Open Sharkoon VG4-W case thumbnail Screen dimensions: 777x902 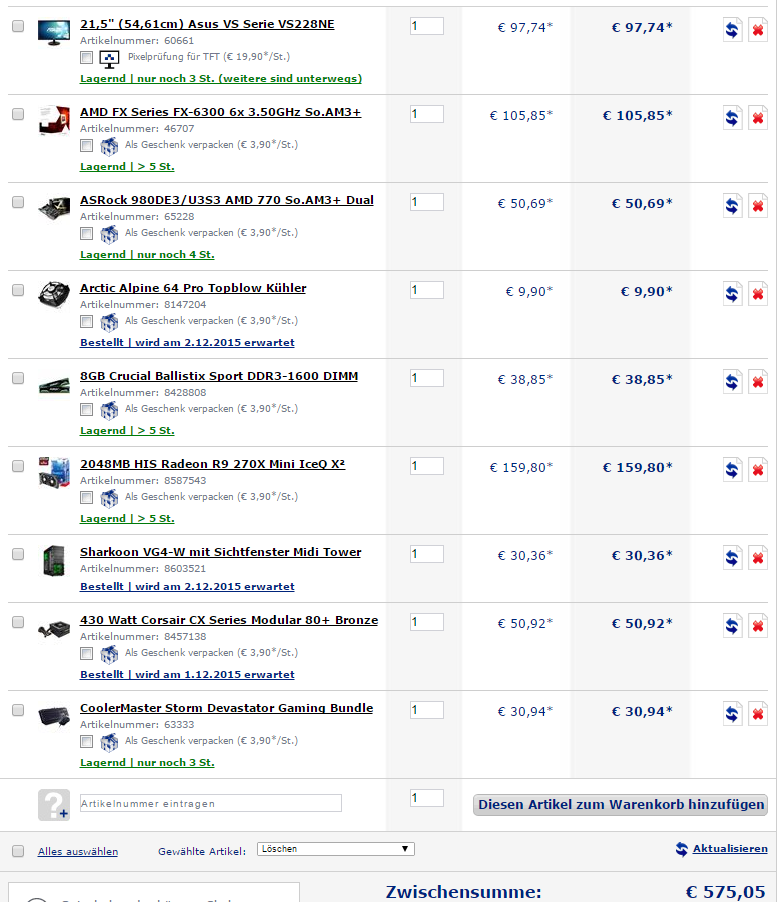(54, 560)
